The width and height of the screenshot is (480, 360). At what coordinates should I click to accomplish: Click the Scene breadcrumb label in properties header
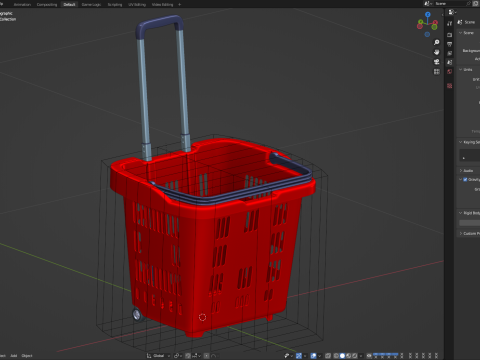[470, 22]
